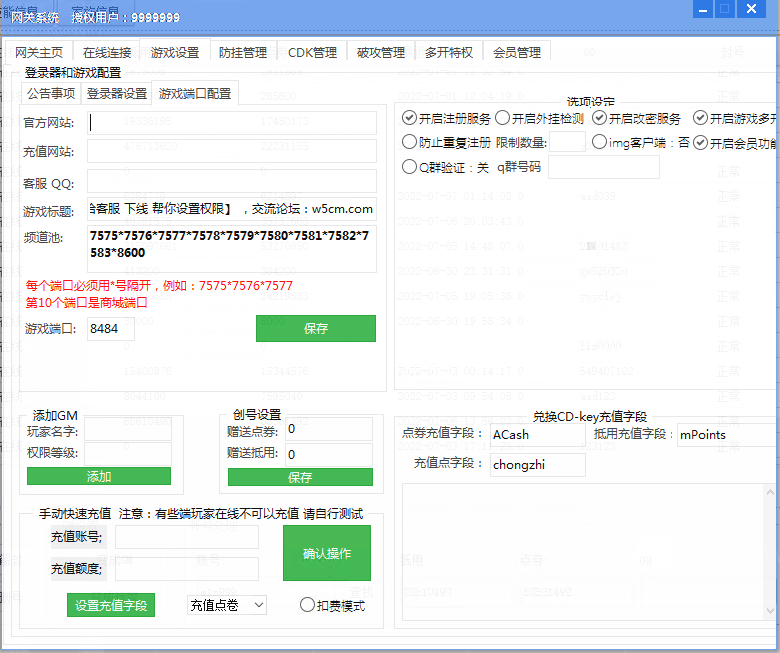780x653 pixels.
Task: Enable 开启外挂检测 option
Action: 540,118
